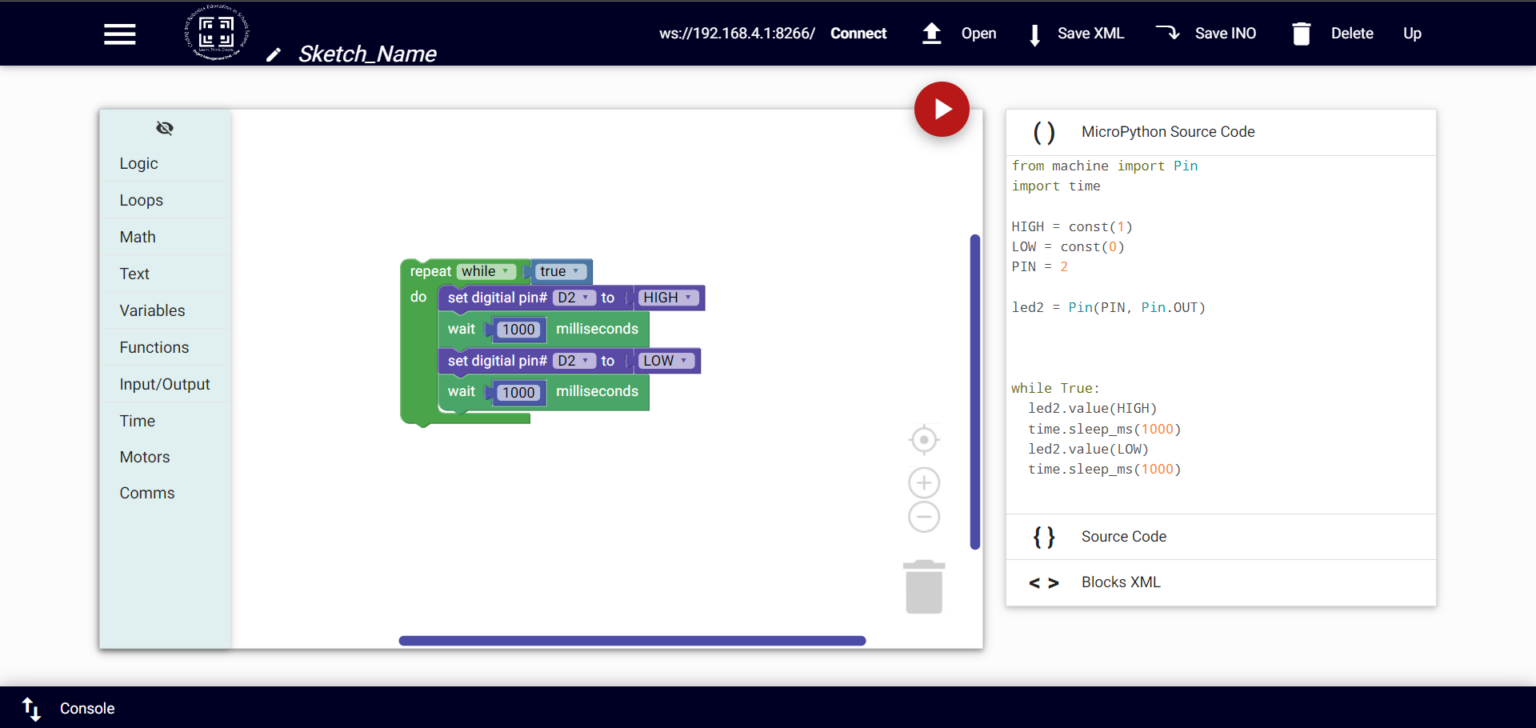Viewport: 1536px width, 728px height.
Task: Select the Input/Output category
Action: (x=164, y=384)
